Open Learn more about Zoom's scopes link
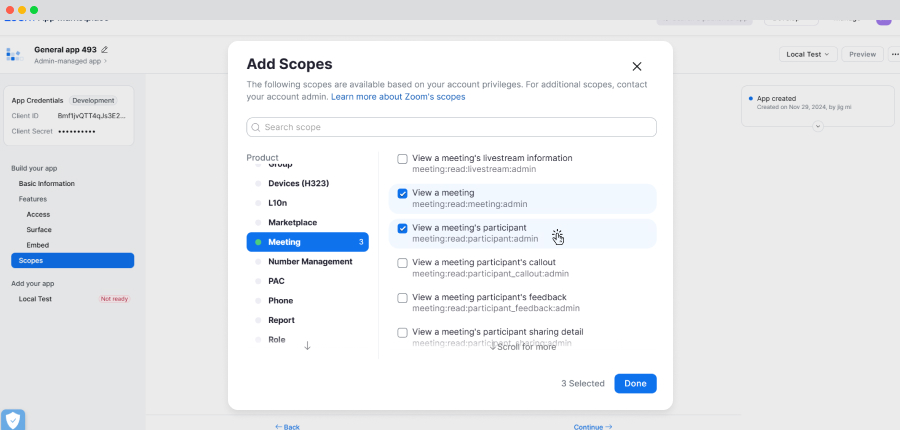The image size is (900, 430). tap(398, 97)
